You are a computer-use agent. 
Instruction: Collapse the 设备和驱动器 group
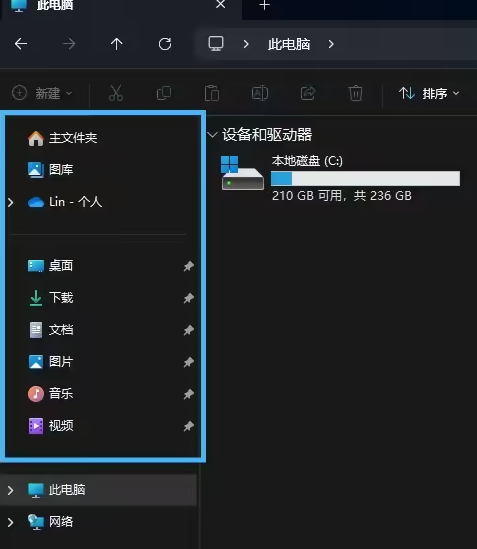(x=212, y=134)
